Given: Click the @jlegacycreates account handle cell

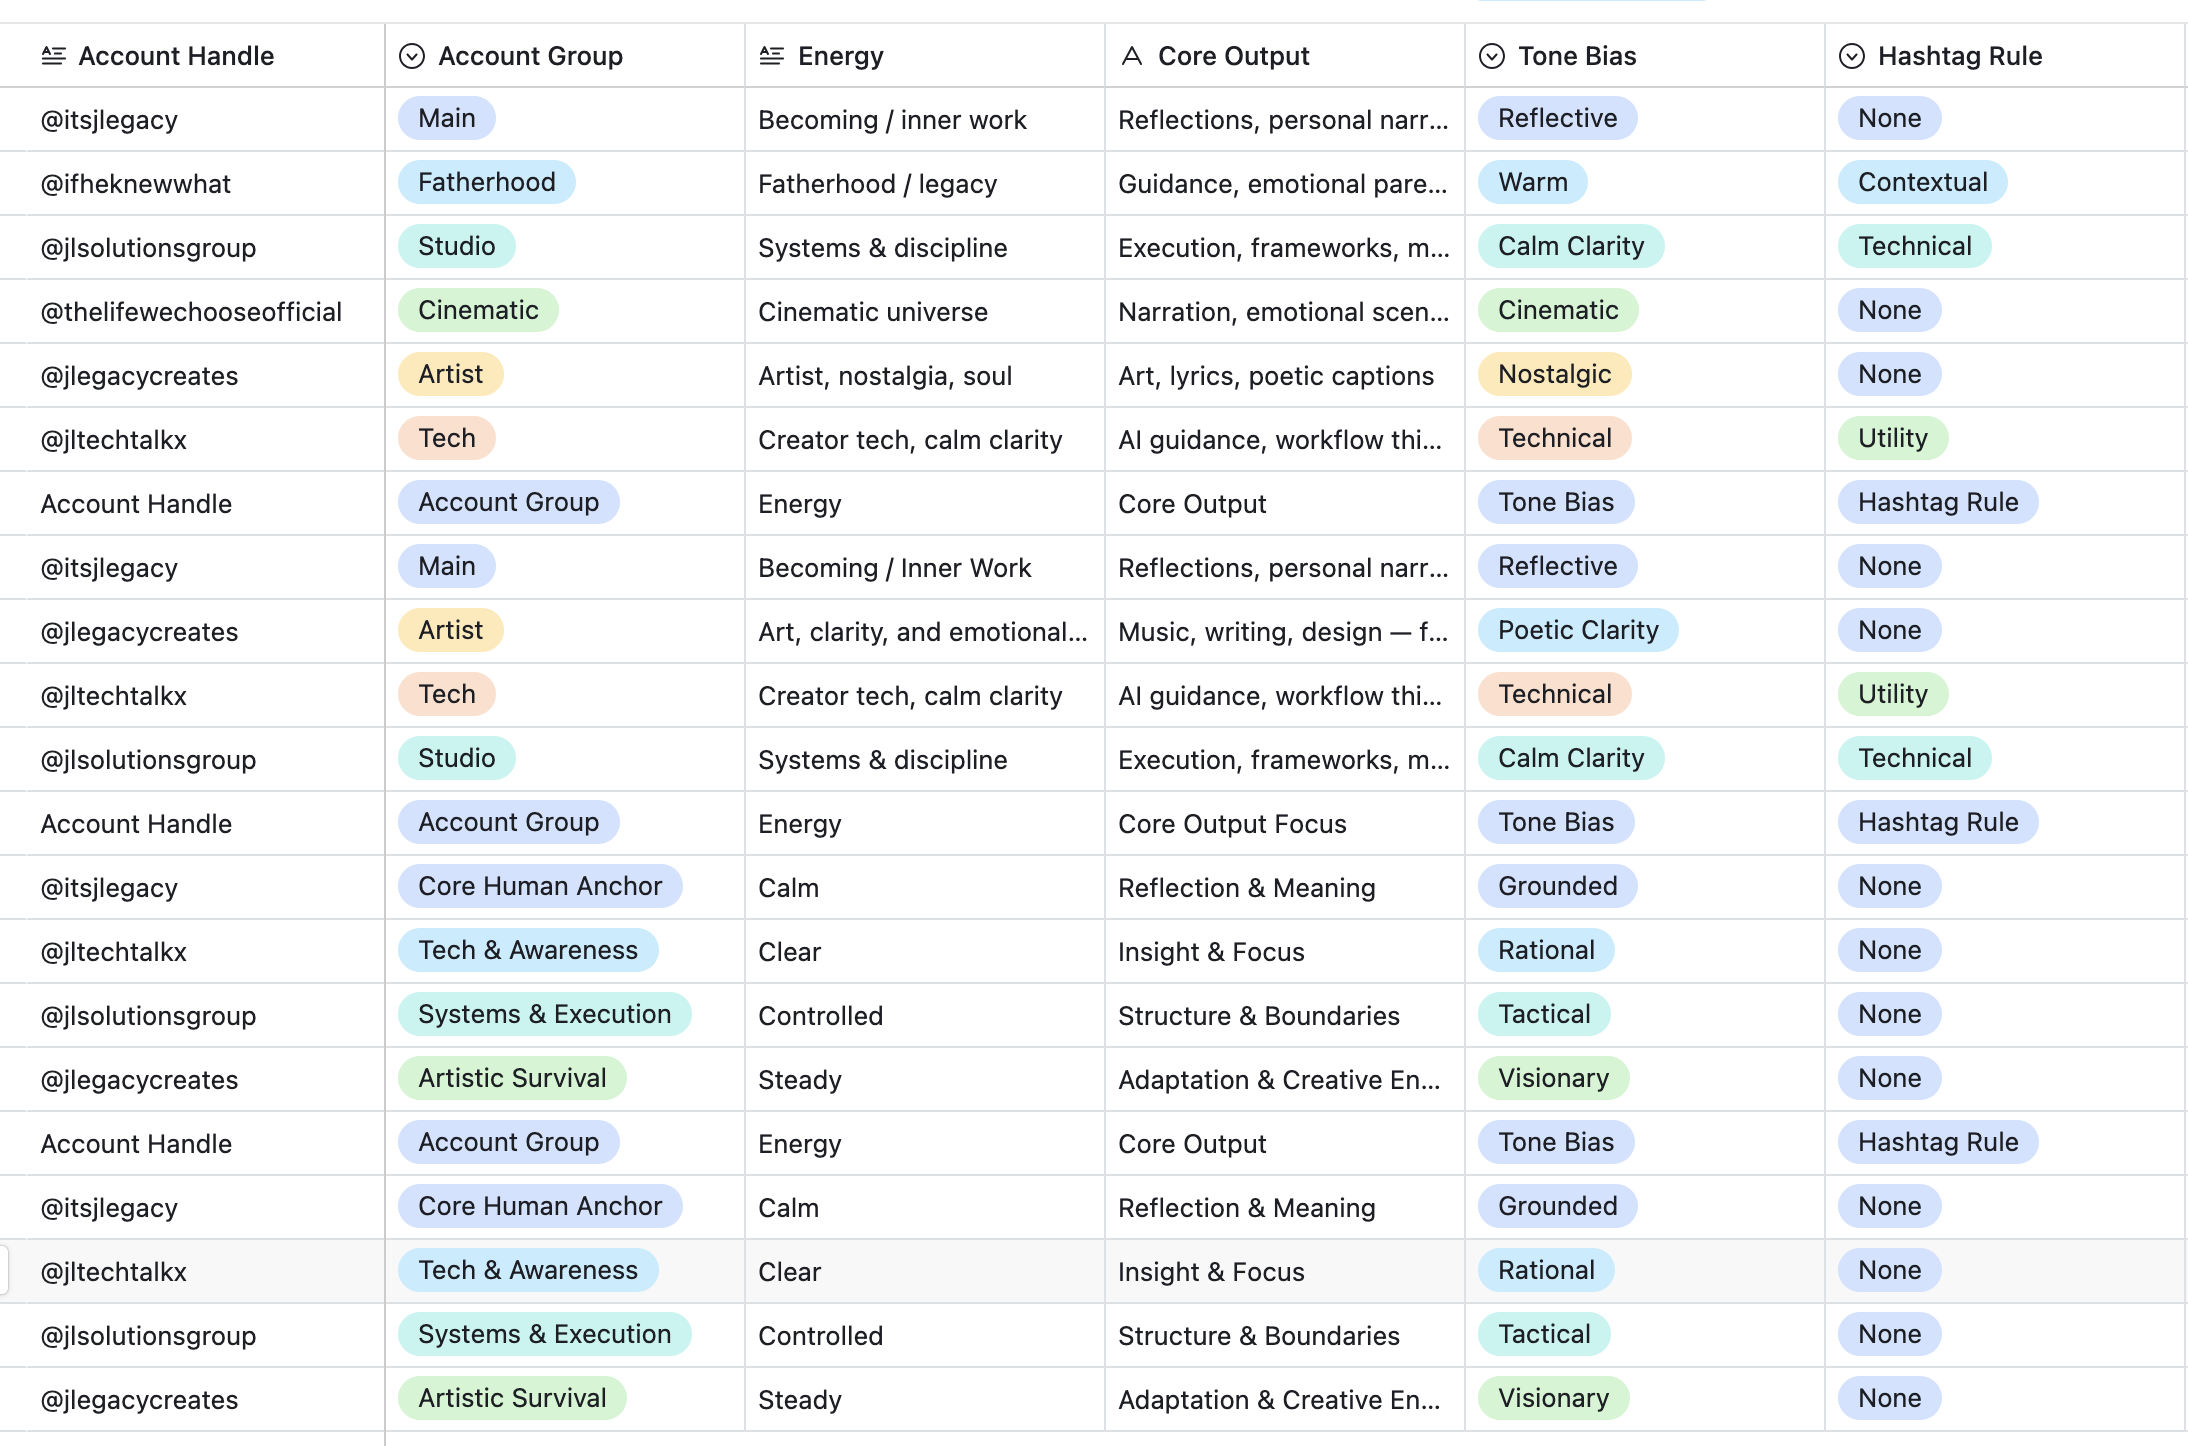Looking at the screenshot, I should coord(139,375).
